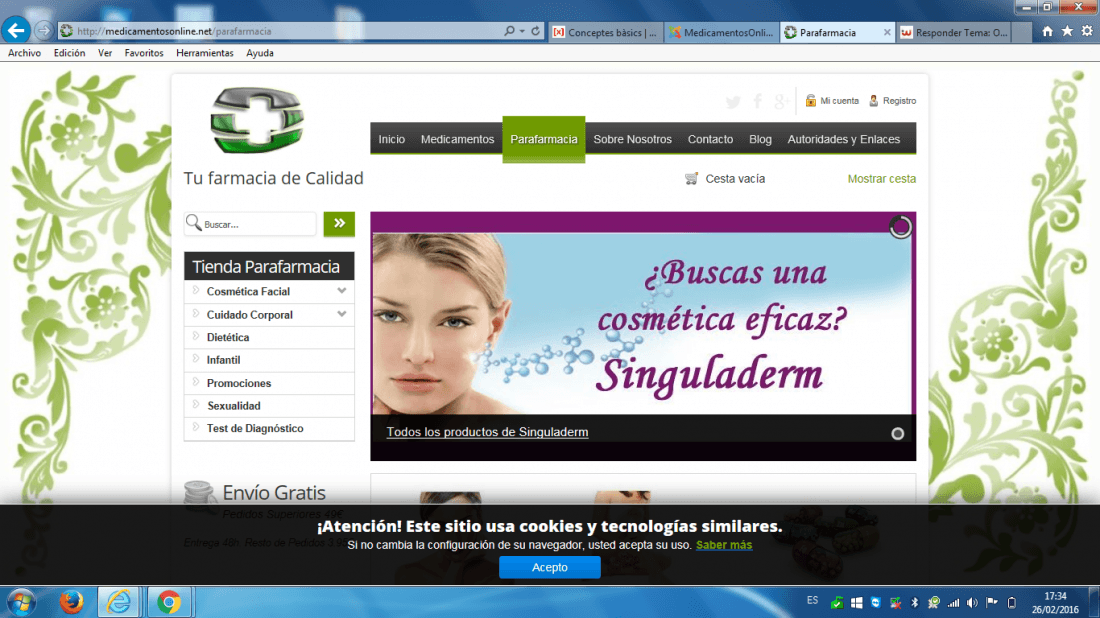
Task: Open the address bar dropdown arrow
Action: (522, 32)
